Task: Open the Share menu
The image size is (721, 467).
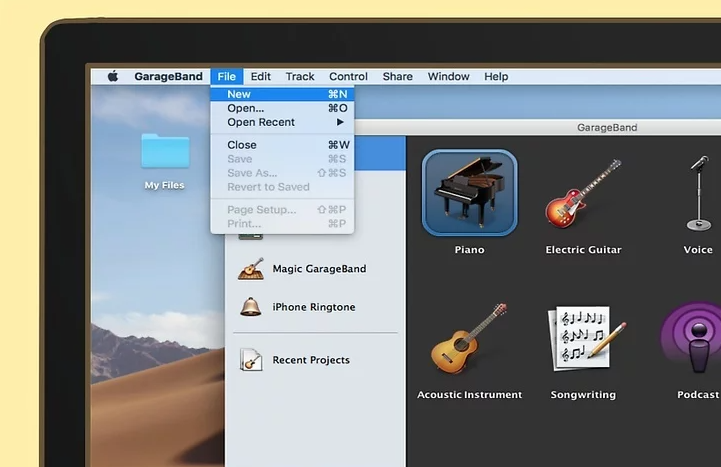Action: click(x=397, y=76)
